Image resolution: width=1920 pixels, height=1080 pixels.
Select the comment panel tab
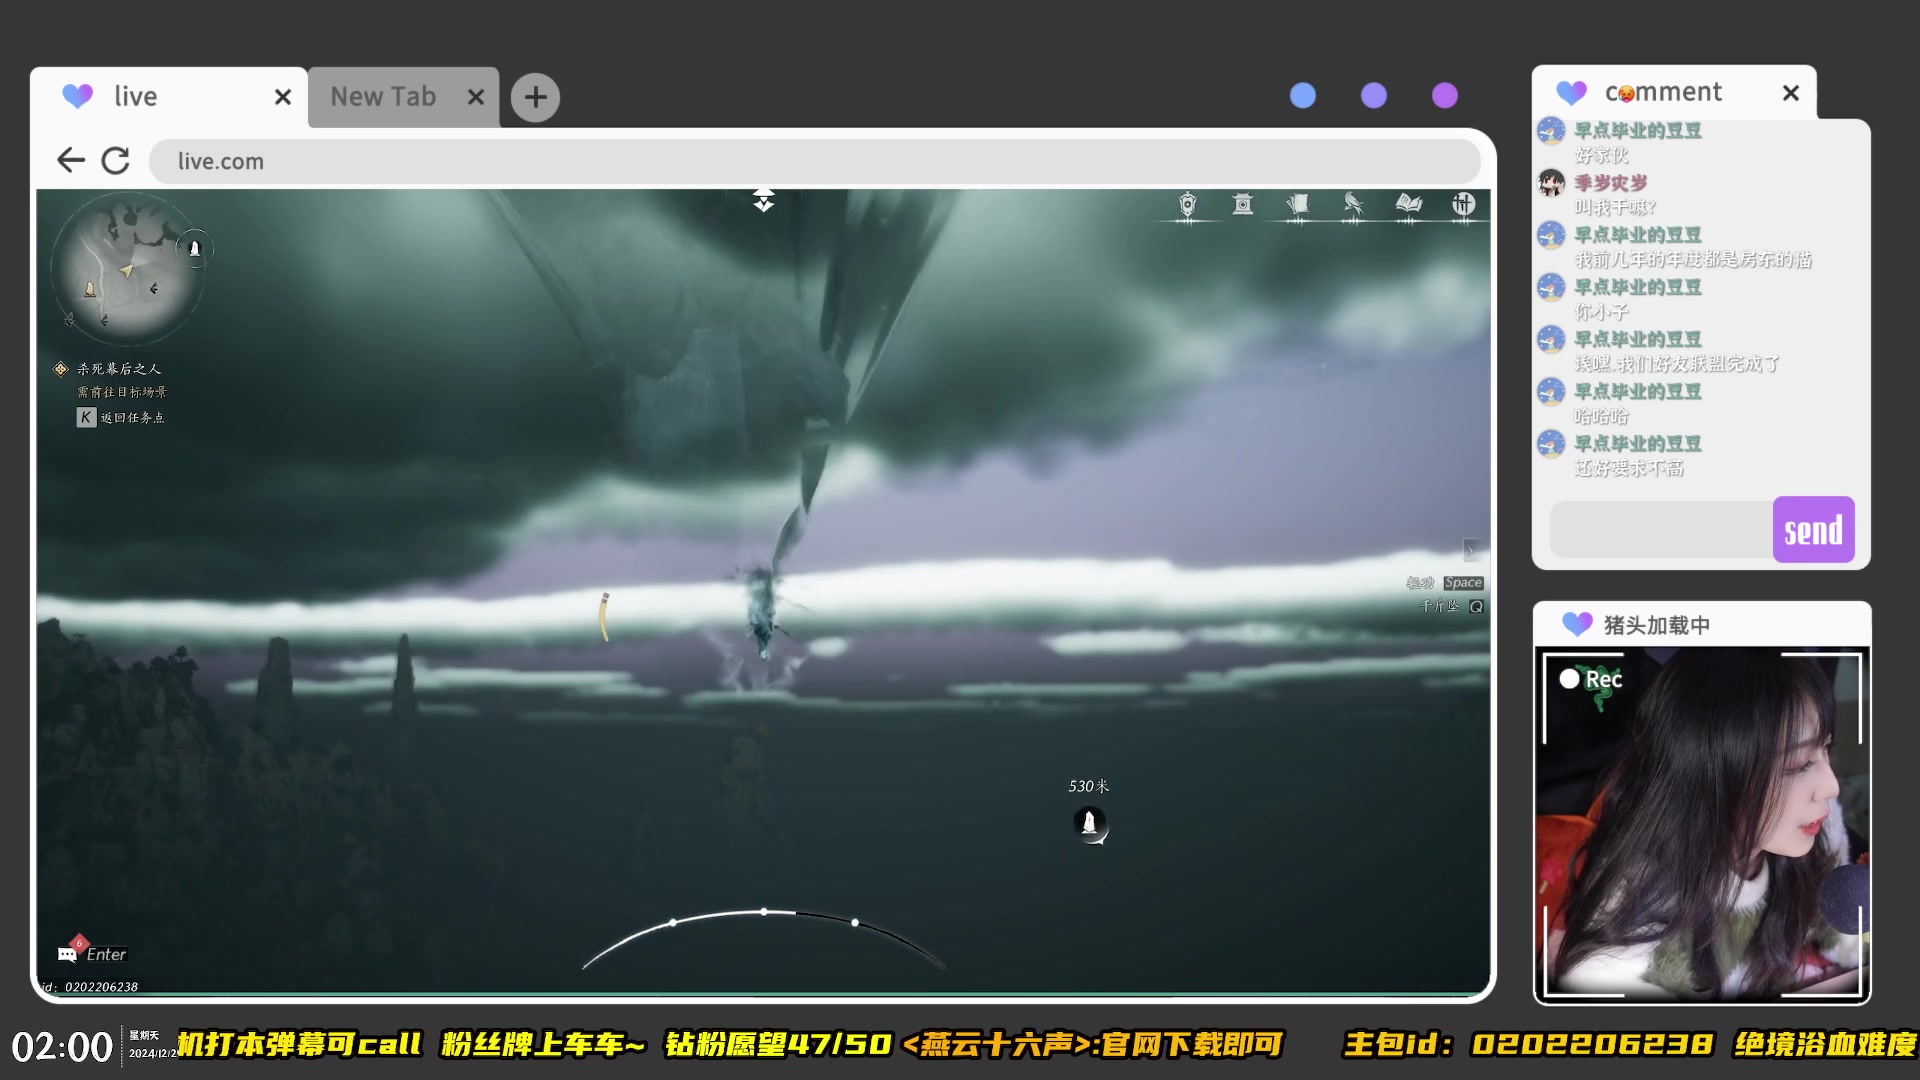1673,93
